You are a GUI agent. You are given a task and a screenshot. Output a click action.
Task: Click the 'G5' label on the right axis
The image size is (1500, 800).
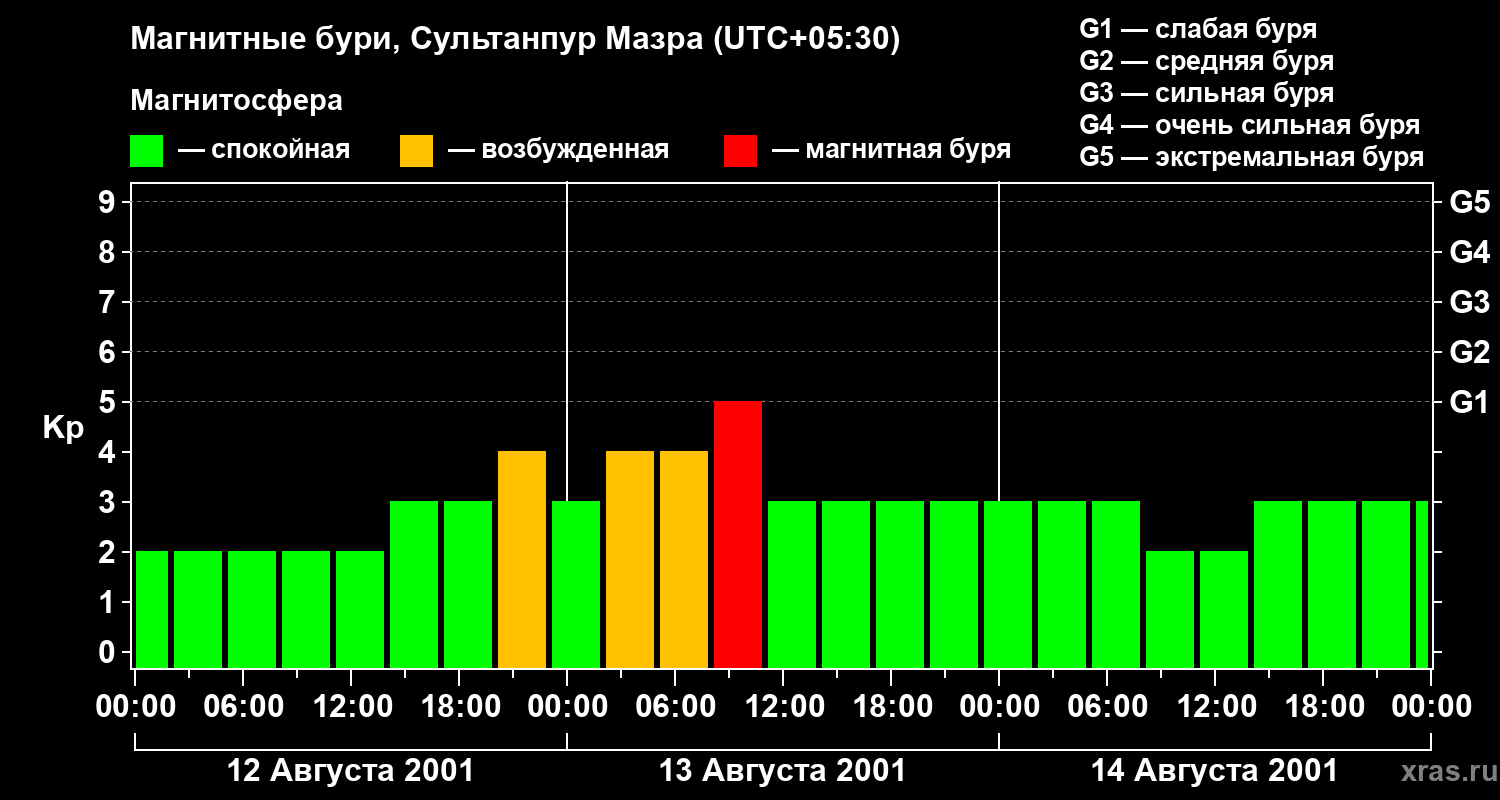pos(1469,202)
